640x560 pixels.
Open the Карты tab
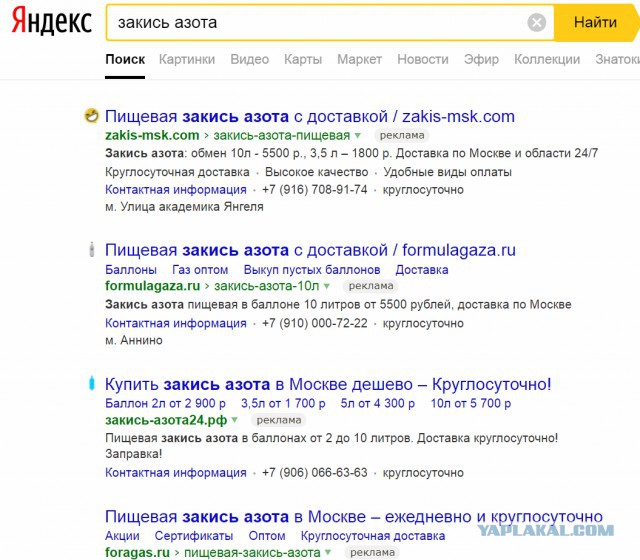pos(303,60)
